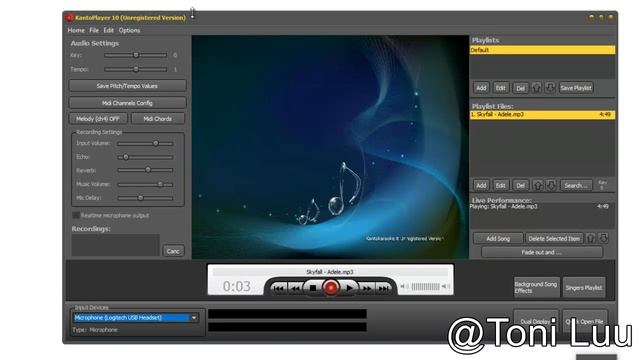Click the Canc button beside Recordings
640x360 pixels.
tap(173, 251)
